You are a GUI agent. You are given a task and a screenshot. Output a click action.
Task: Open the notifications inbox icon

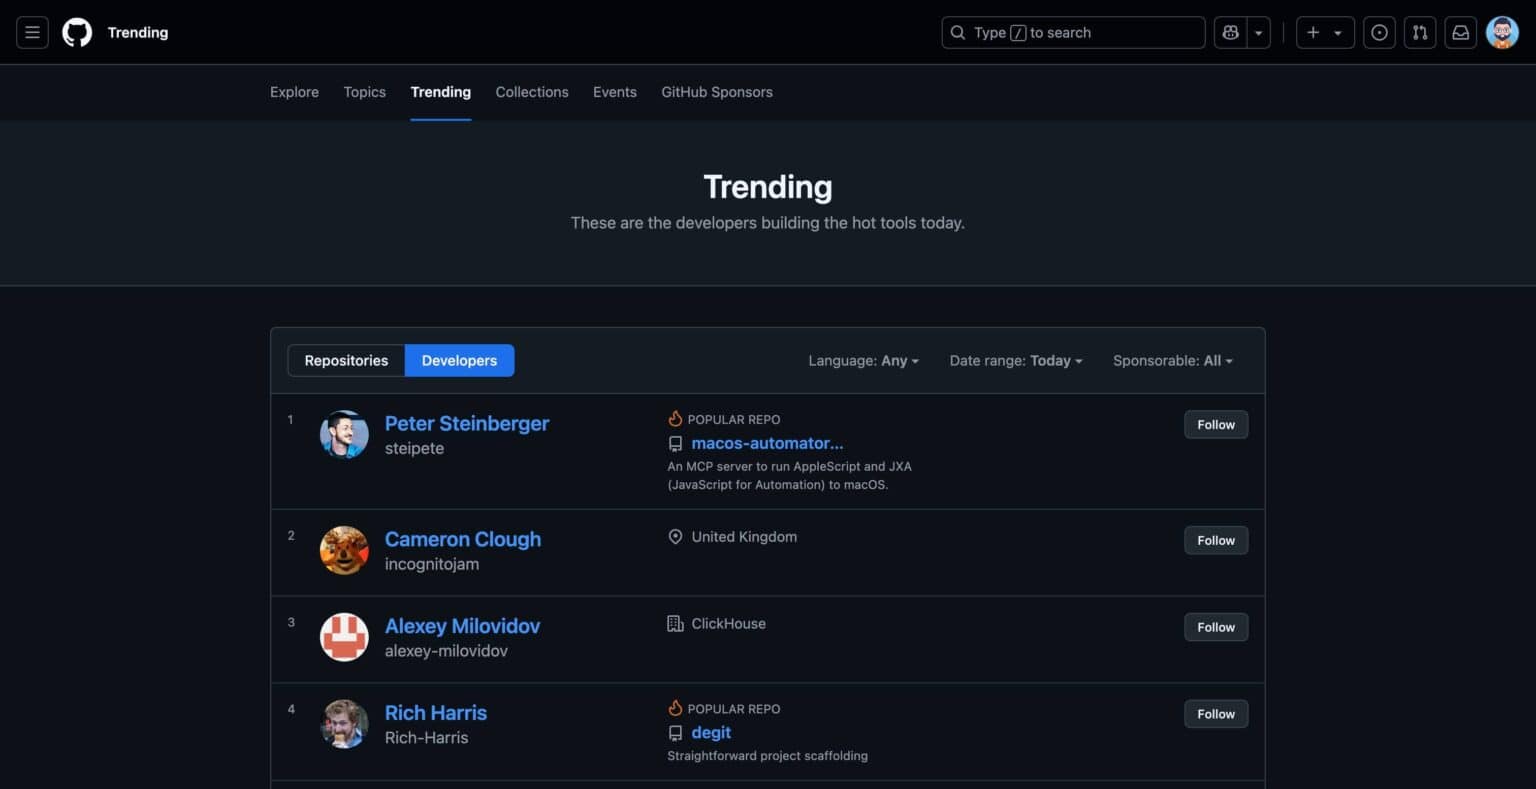click(x=1460, y=32)
